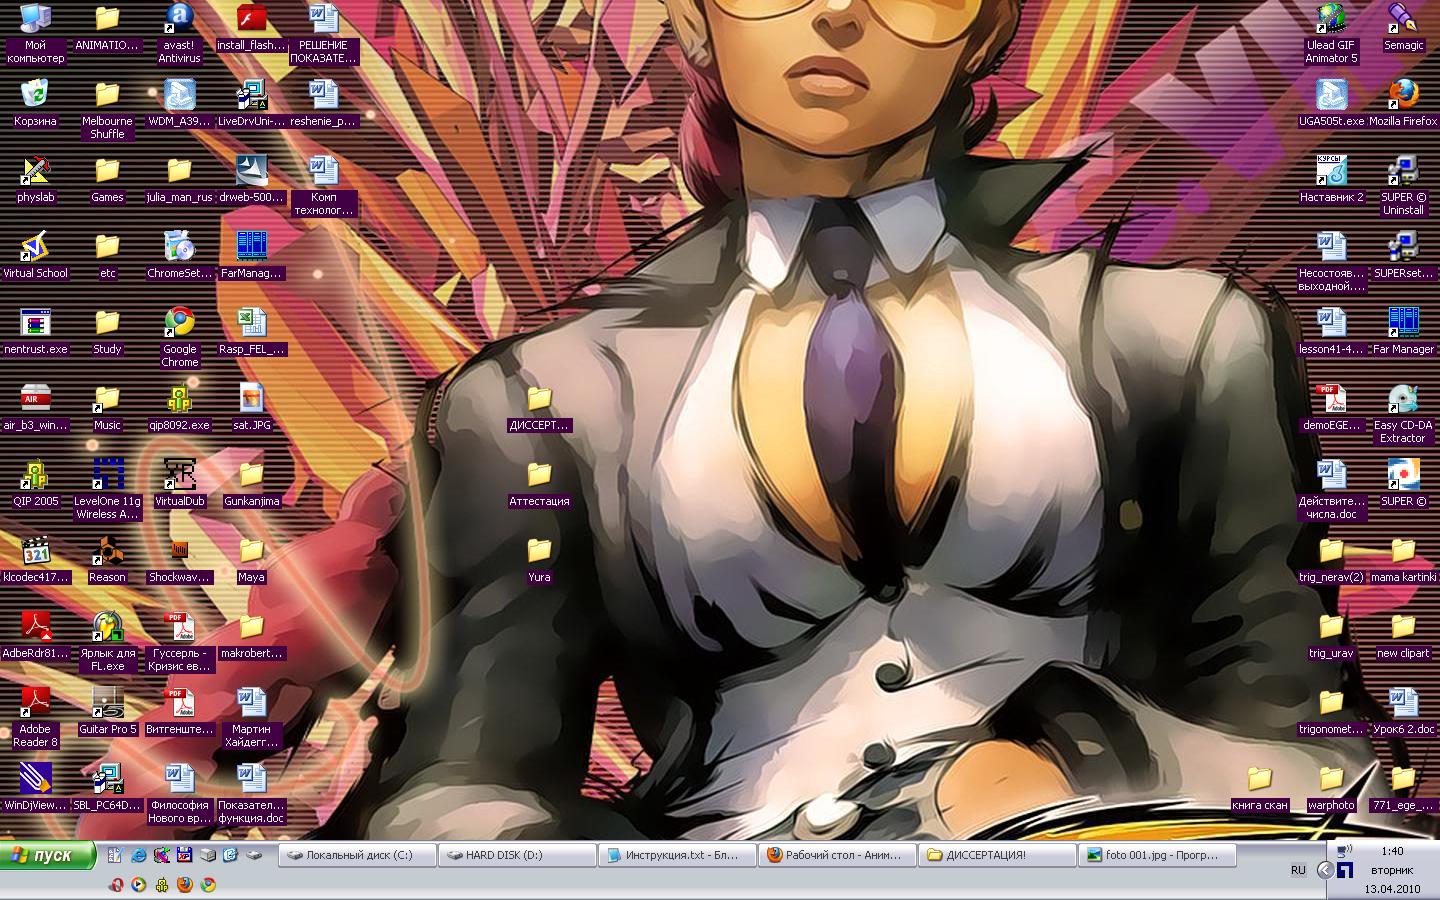The image size is (1440, 900).
Task: Open the Mozilla Firefox desktop shortcut
Action: click(1403, 103)
